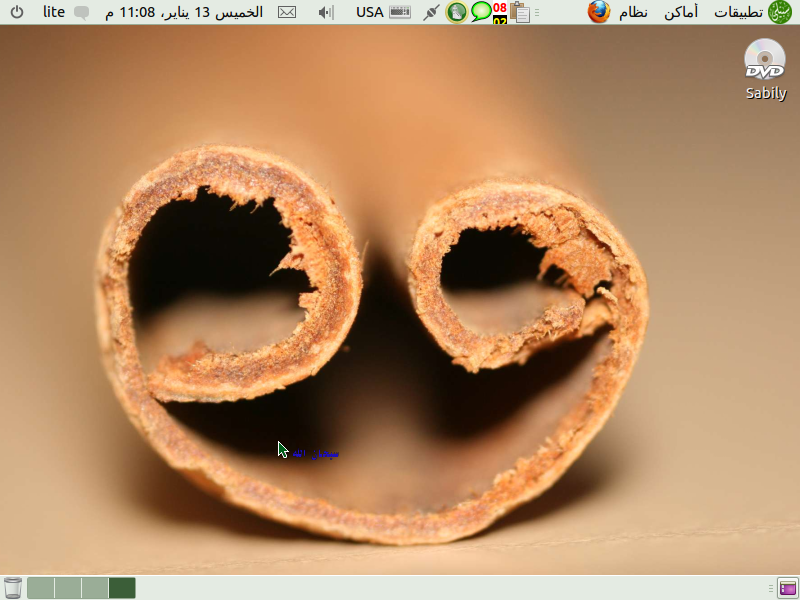The width and height of the screenshot is (800, 600).
Task: Click the network connection tray icon
Action: tap(431, 12)
